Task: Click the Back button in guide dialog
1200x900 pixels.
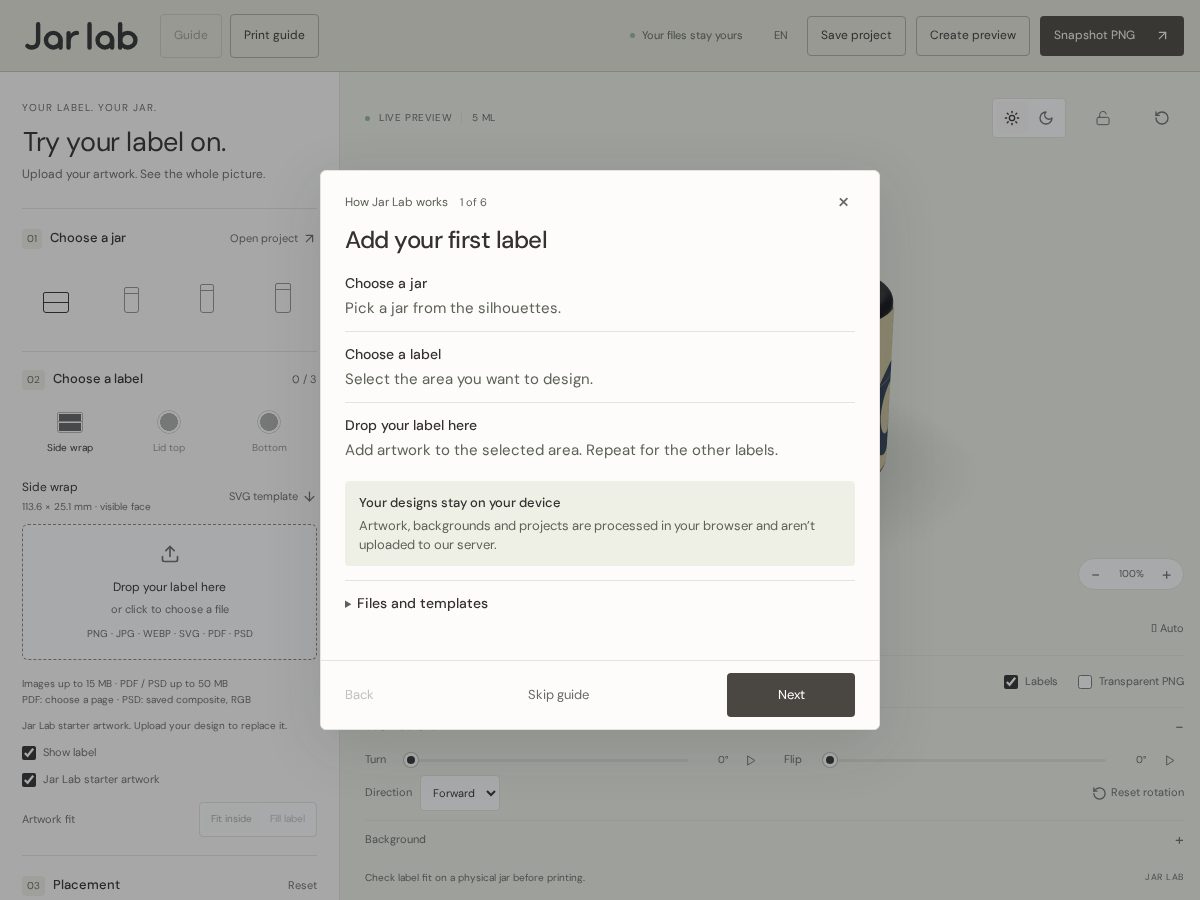Action: pos(359,695)
